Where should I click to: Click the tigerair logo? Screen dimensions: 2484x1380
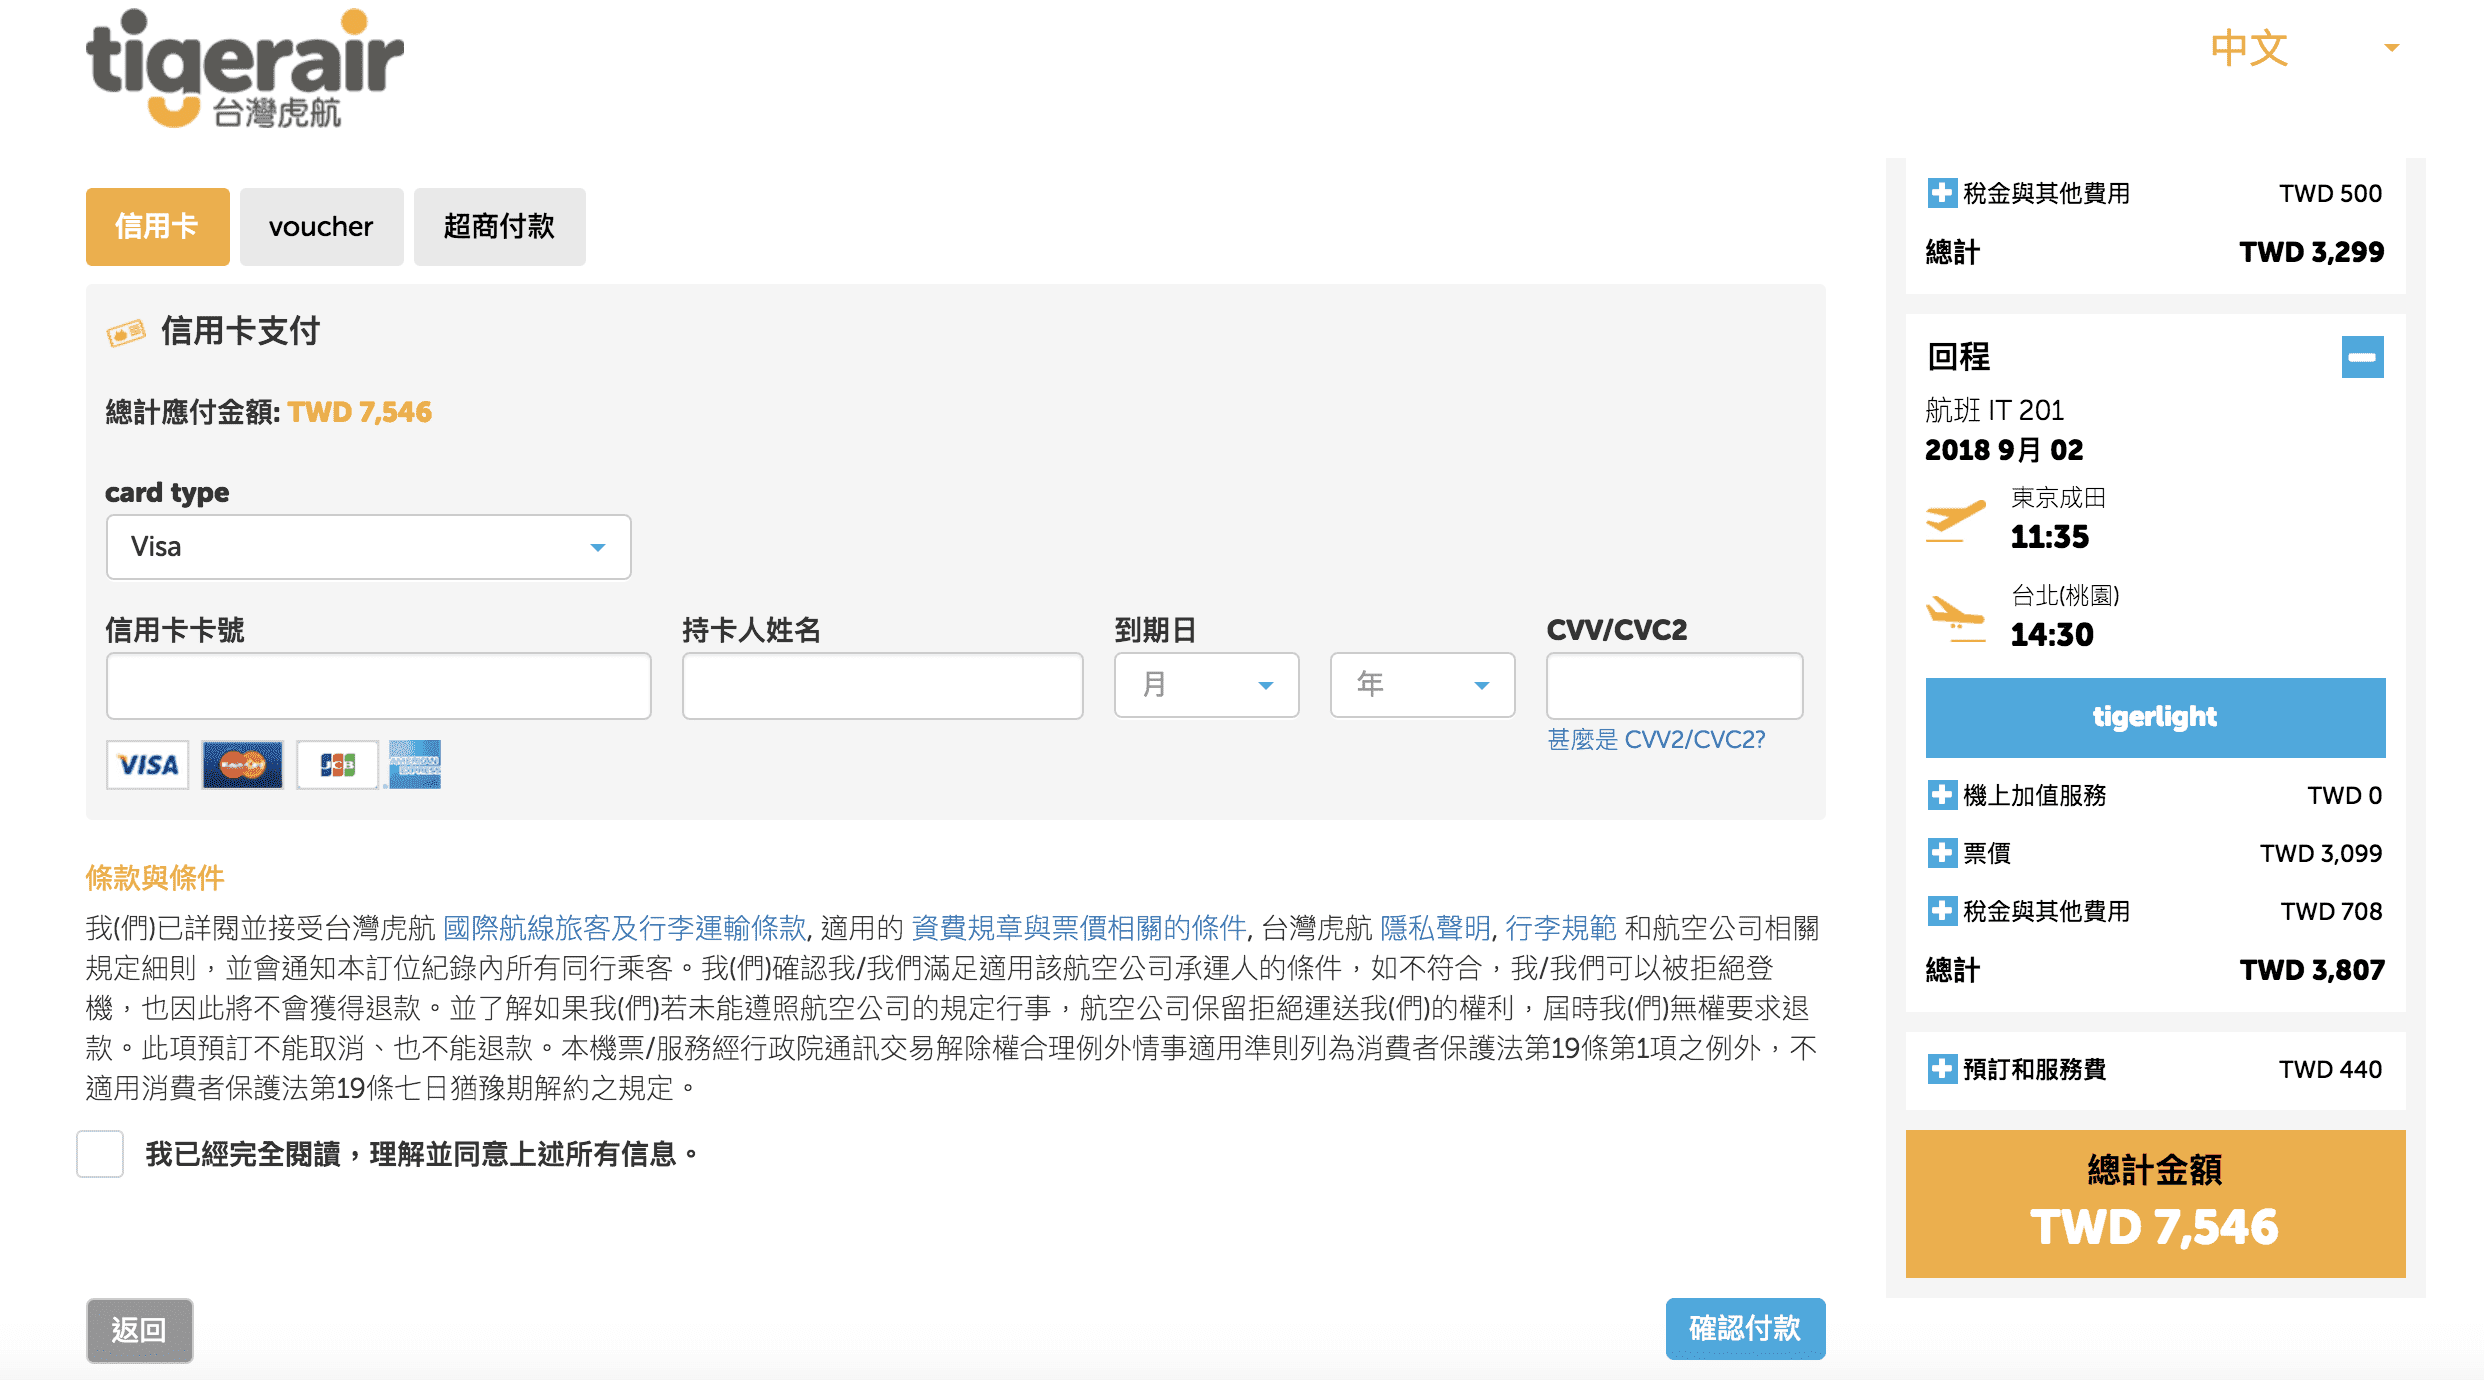click(x=244, y=68)
